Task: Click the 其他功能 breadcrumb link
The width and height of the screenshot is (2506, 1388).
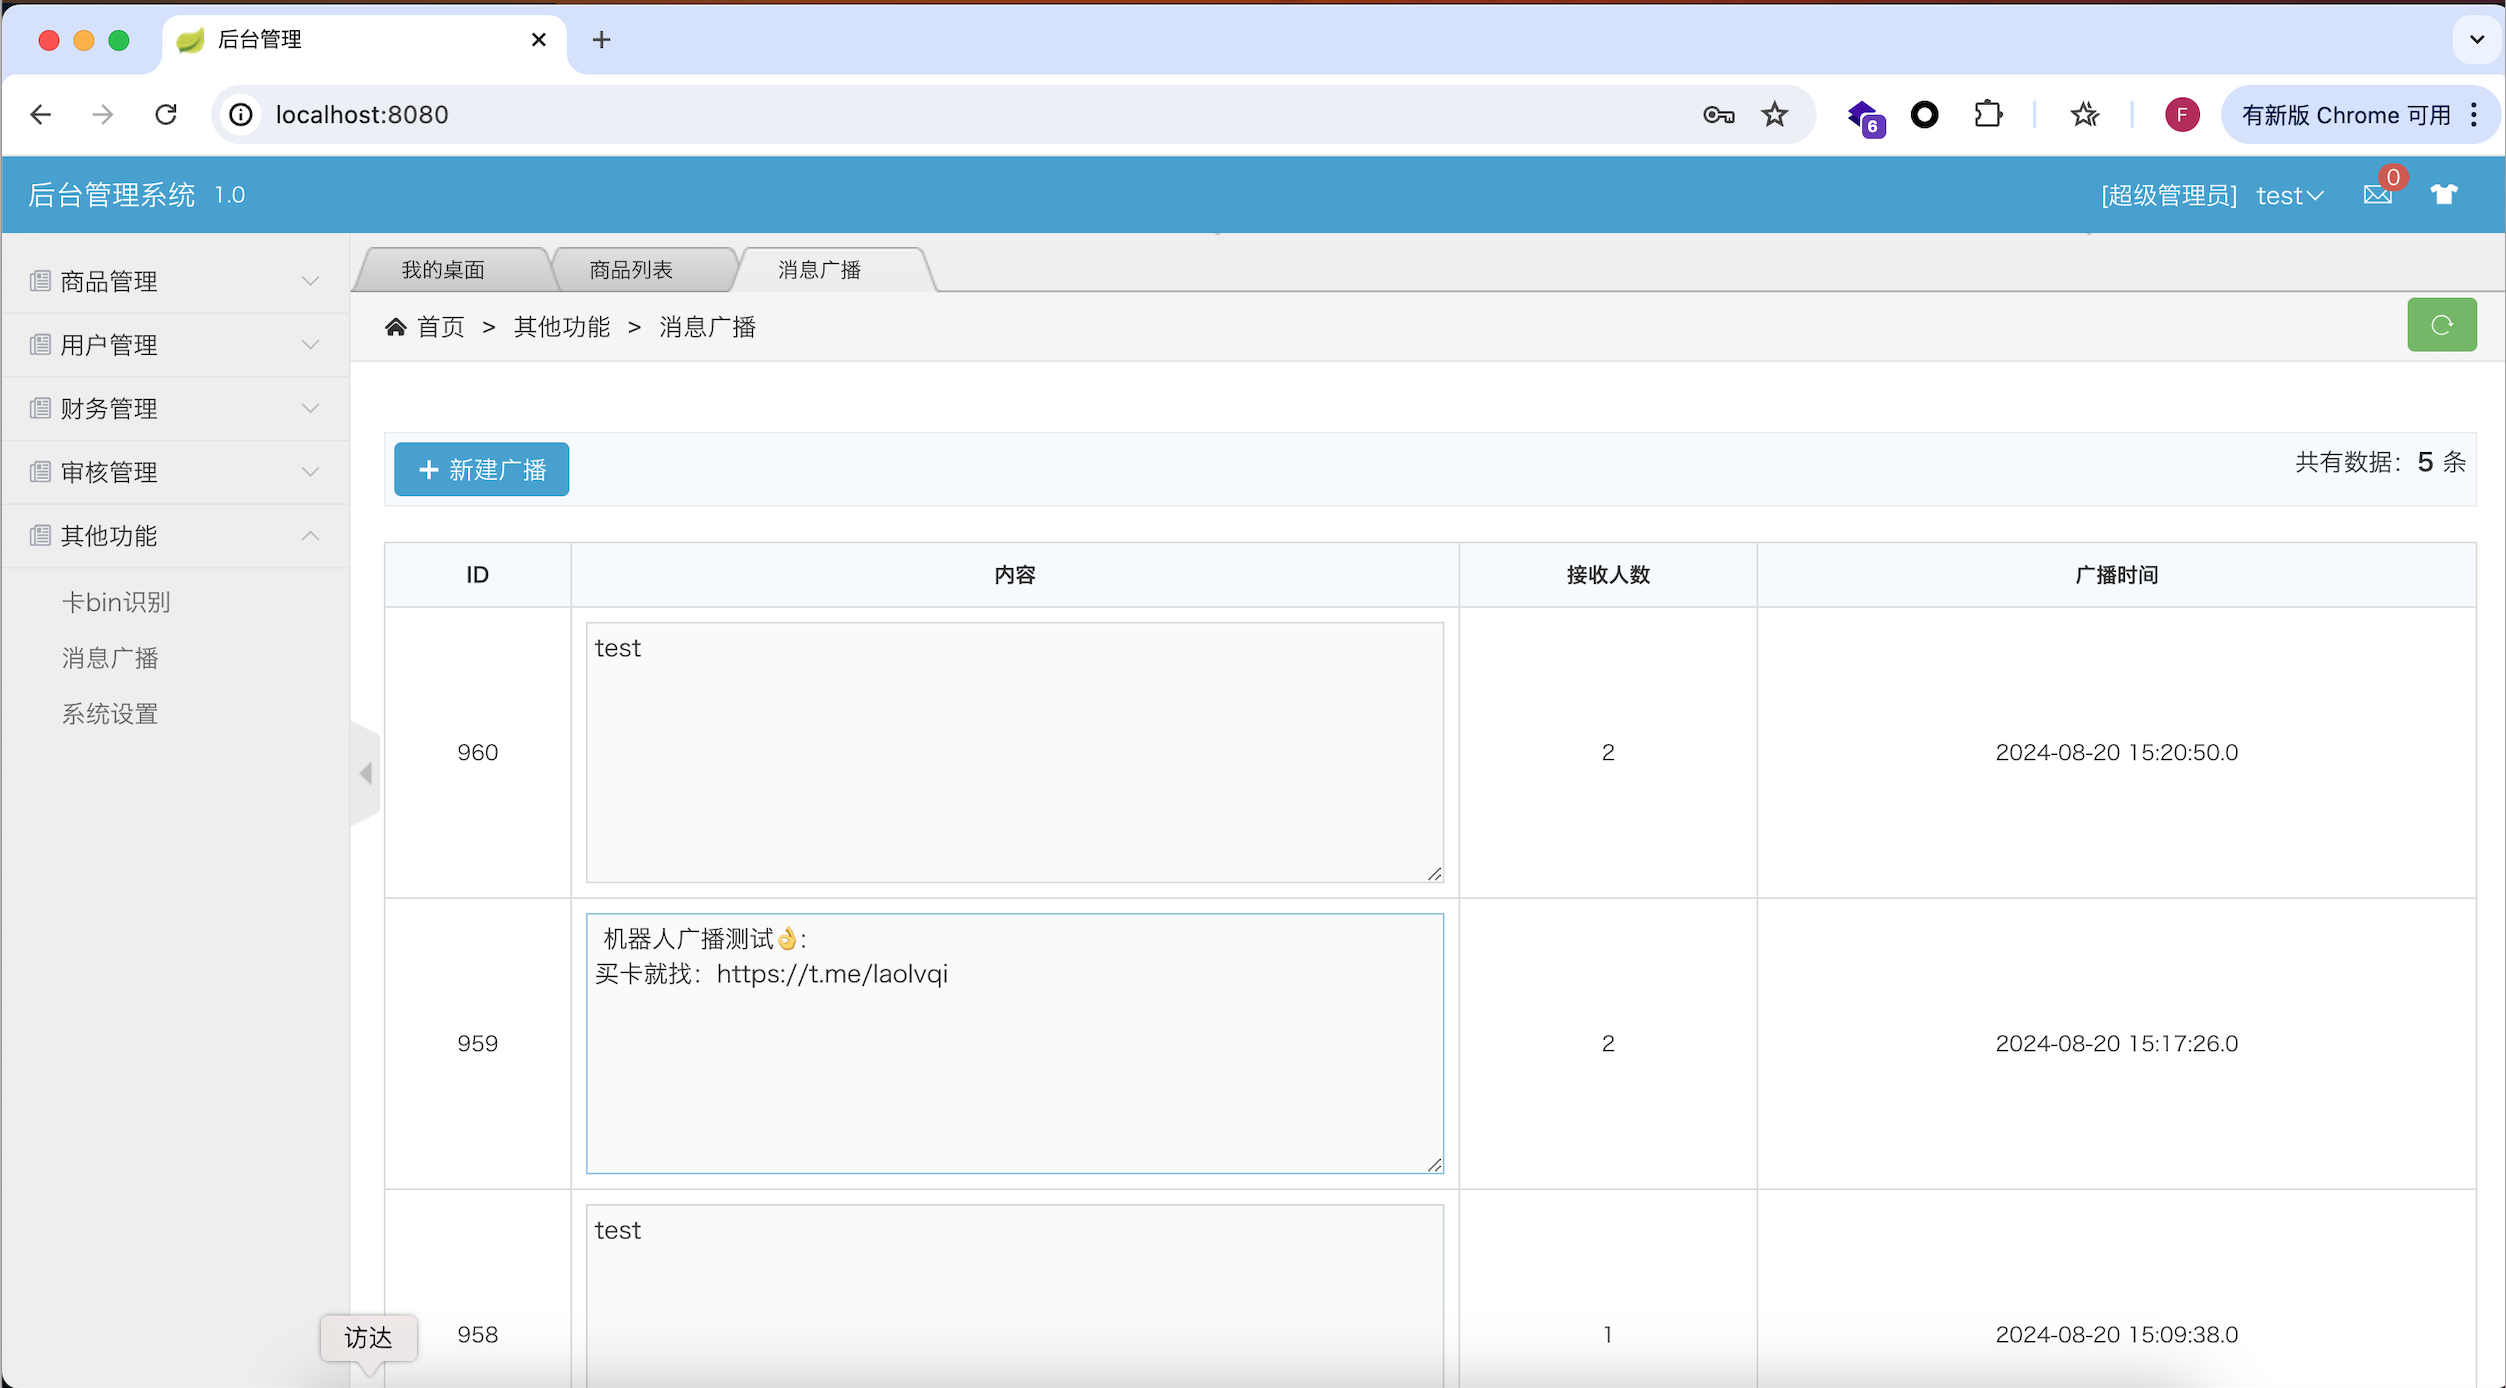Action: tap(562, 327)
